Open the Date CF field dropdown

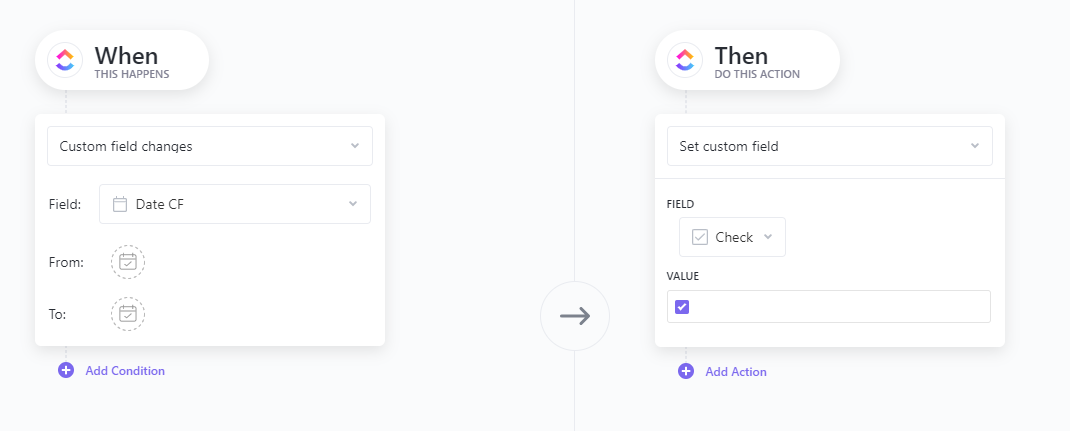point(235,204)
